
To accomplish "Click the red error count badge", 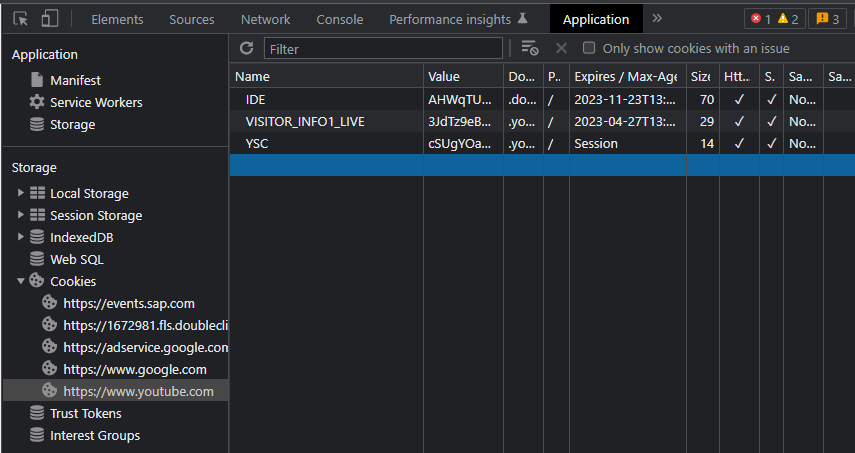I will [x=760, y=19].
